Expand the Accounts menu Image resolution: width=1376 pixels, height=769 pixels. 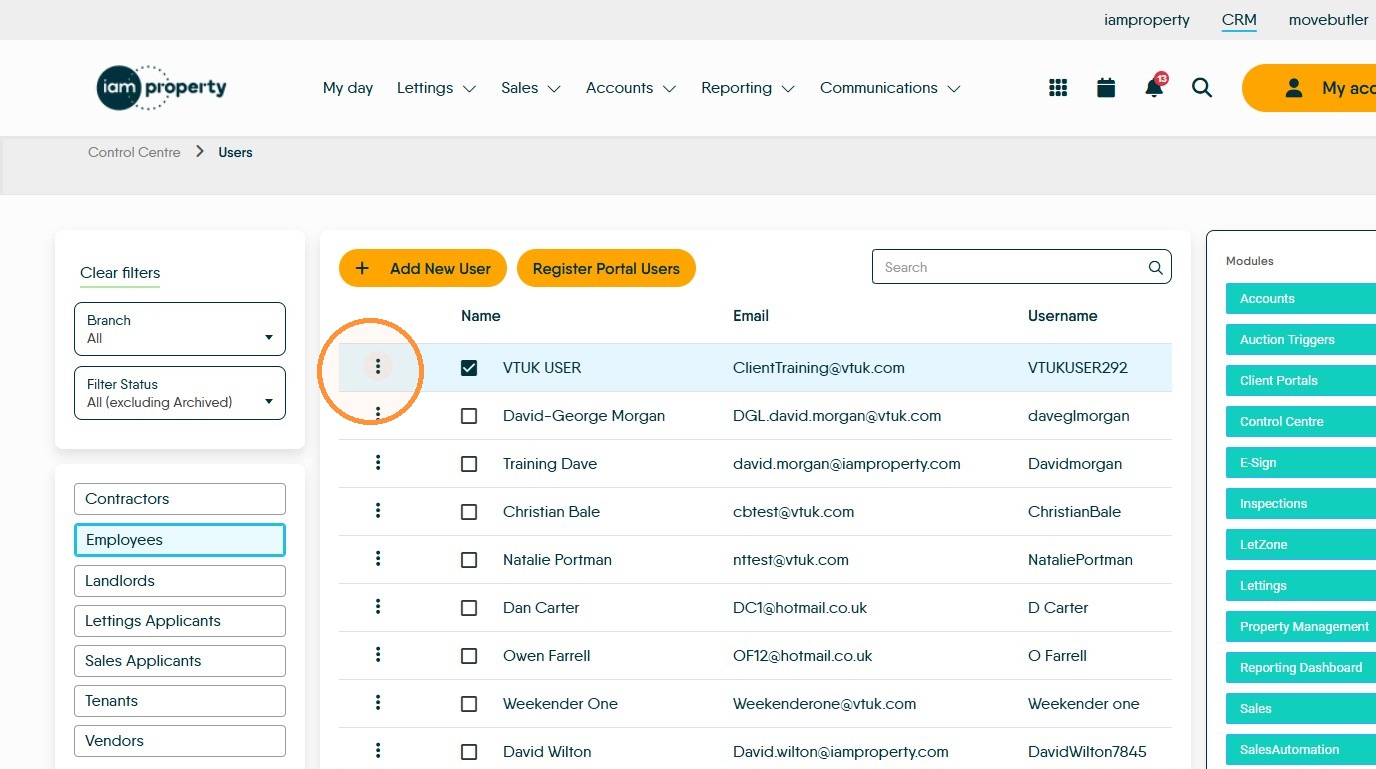(x=631, y=88)
